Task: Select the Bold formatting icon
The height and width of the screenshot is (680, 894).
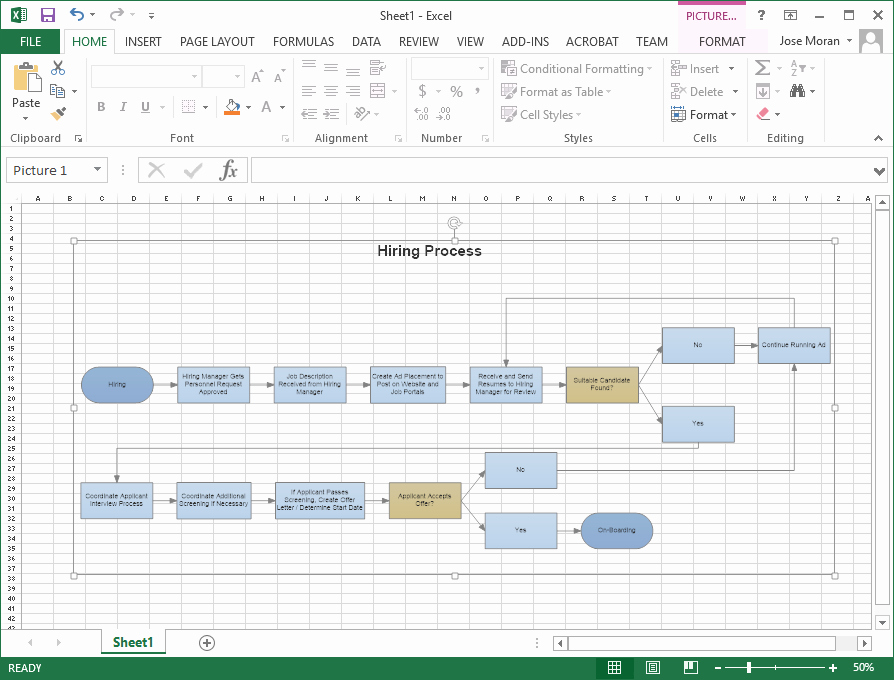Action: [100, 106]
